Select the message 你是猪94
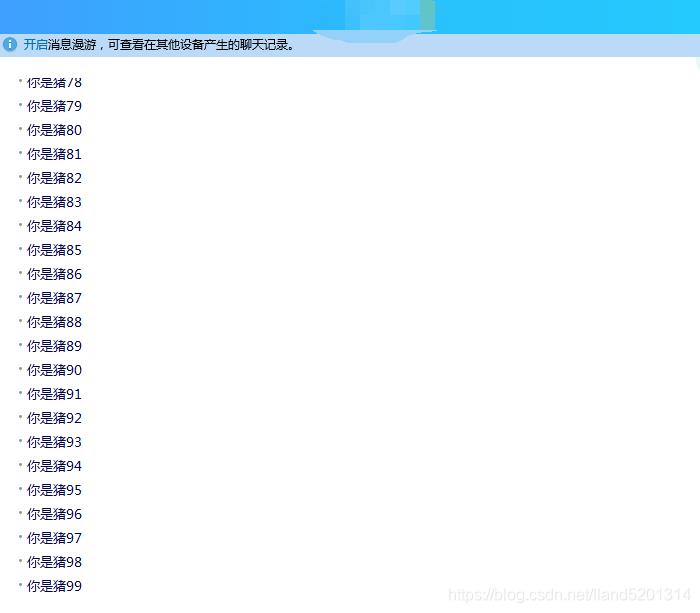 (54, 466)
